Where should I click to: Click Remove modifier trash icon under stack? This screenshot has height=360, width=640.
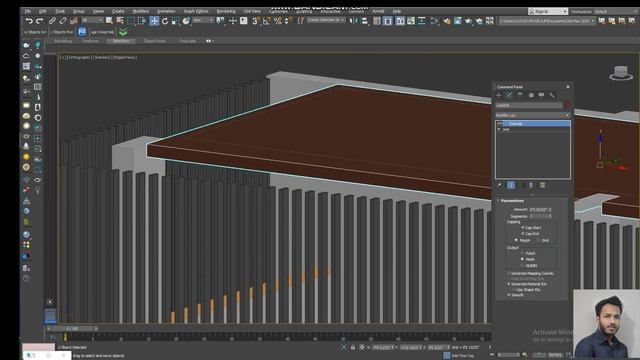[531, 185]
